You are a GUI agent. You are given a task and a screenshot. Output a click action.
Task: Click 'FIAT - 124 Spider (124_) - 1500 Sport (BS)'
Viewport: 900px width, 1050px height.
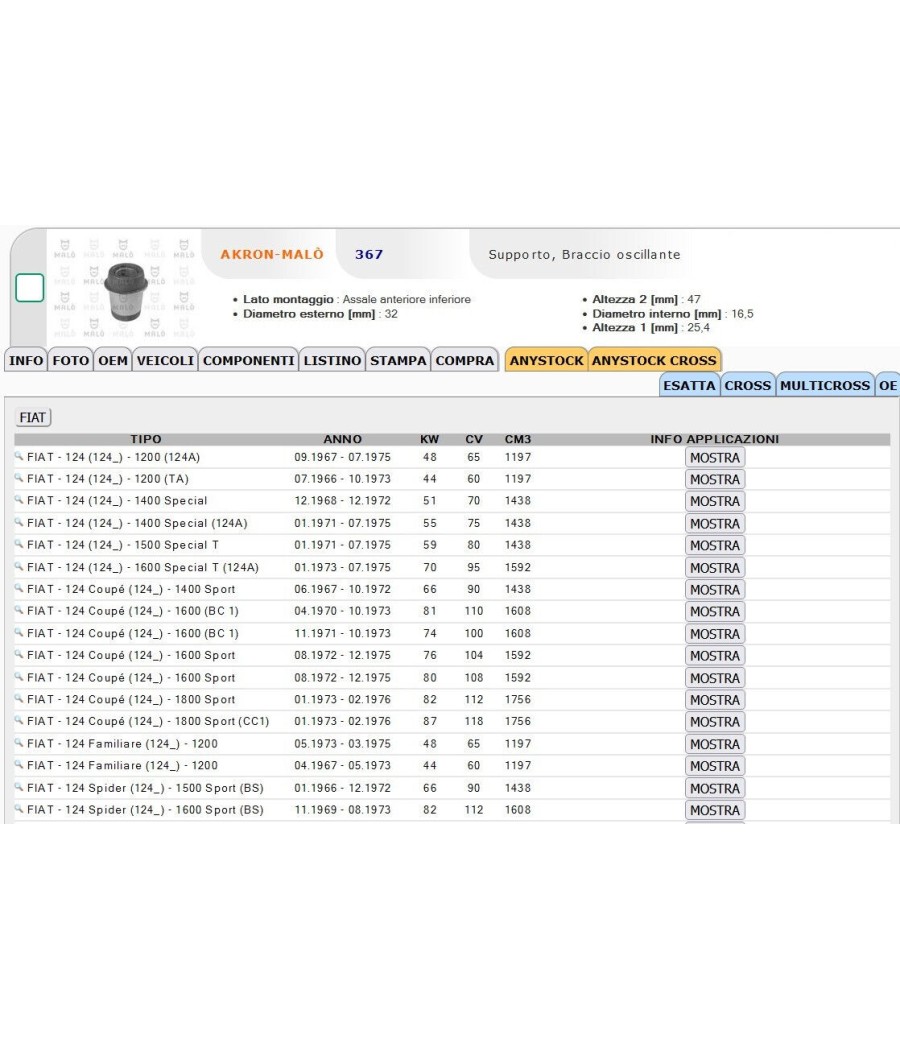[145, 788]
